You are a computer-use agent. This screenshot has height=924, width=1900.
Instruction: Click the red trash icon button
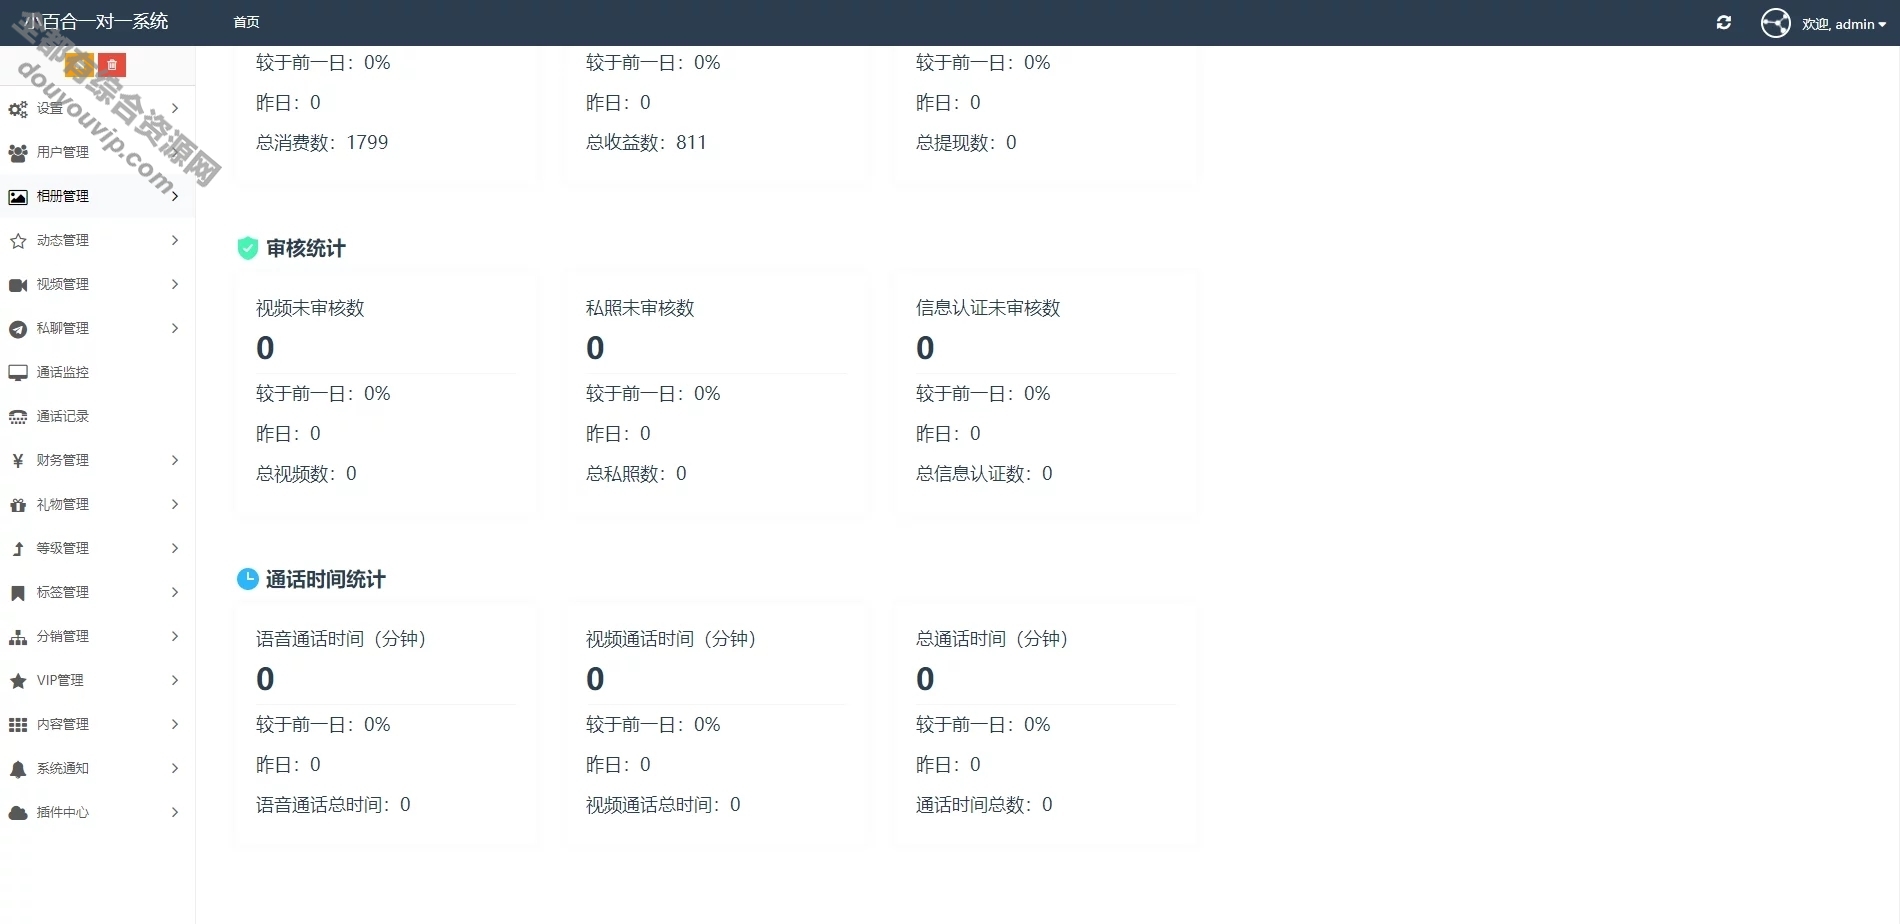(112, 65)
